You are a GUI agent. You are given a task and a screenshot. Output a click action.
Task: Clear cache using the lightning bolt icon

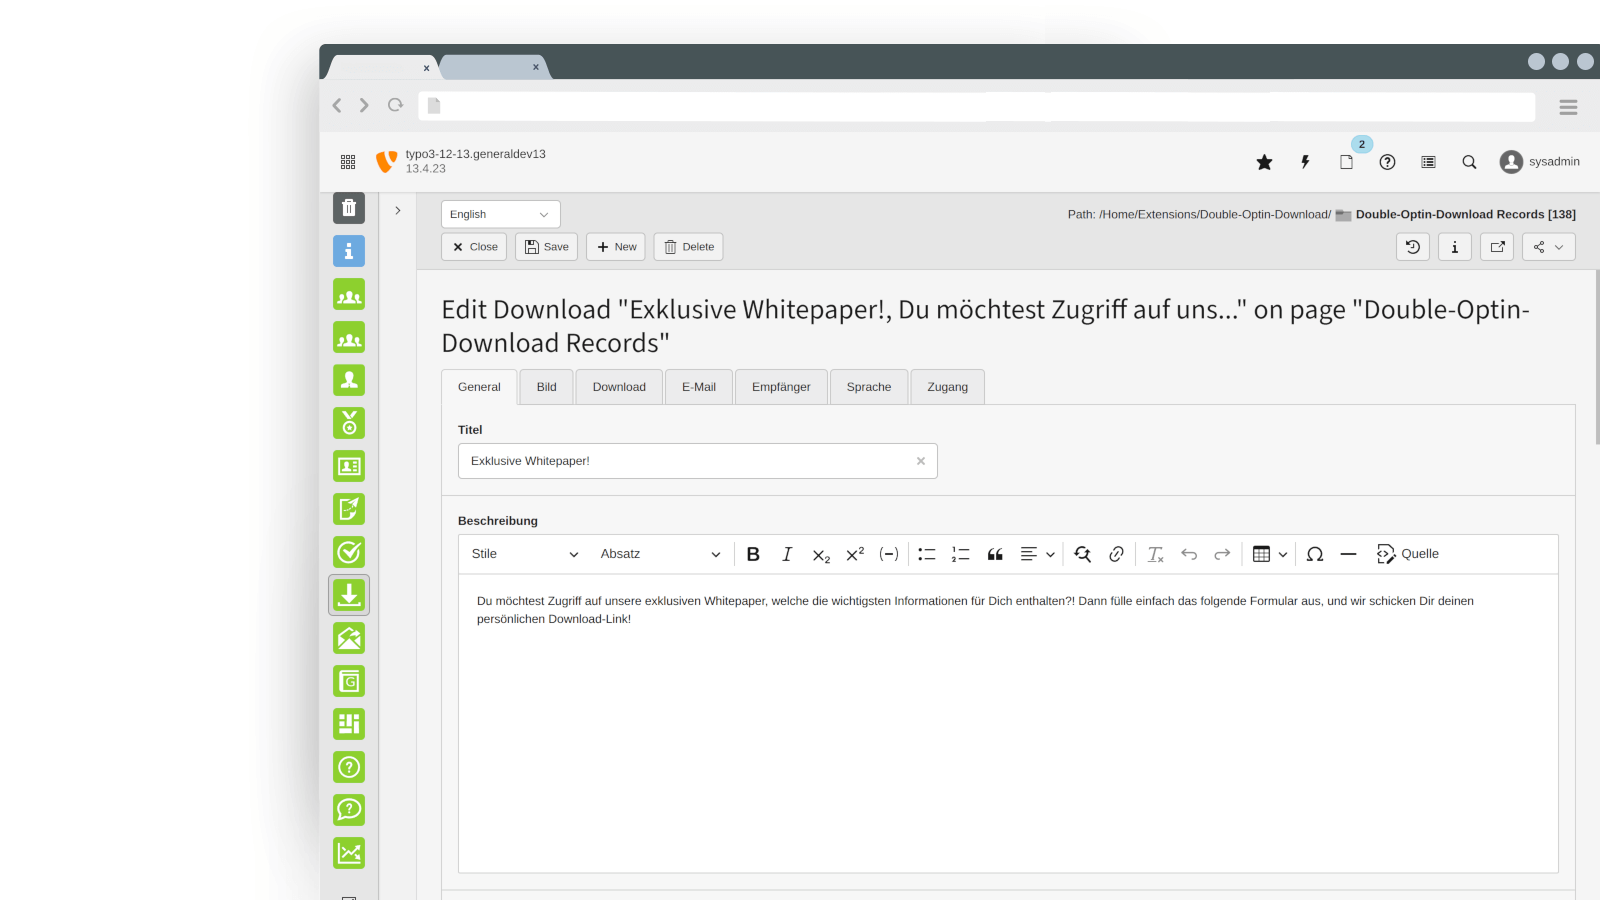1305,162
